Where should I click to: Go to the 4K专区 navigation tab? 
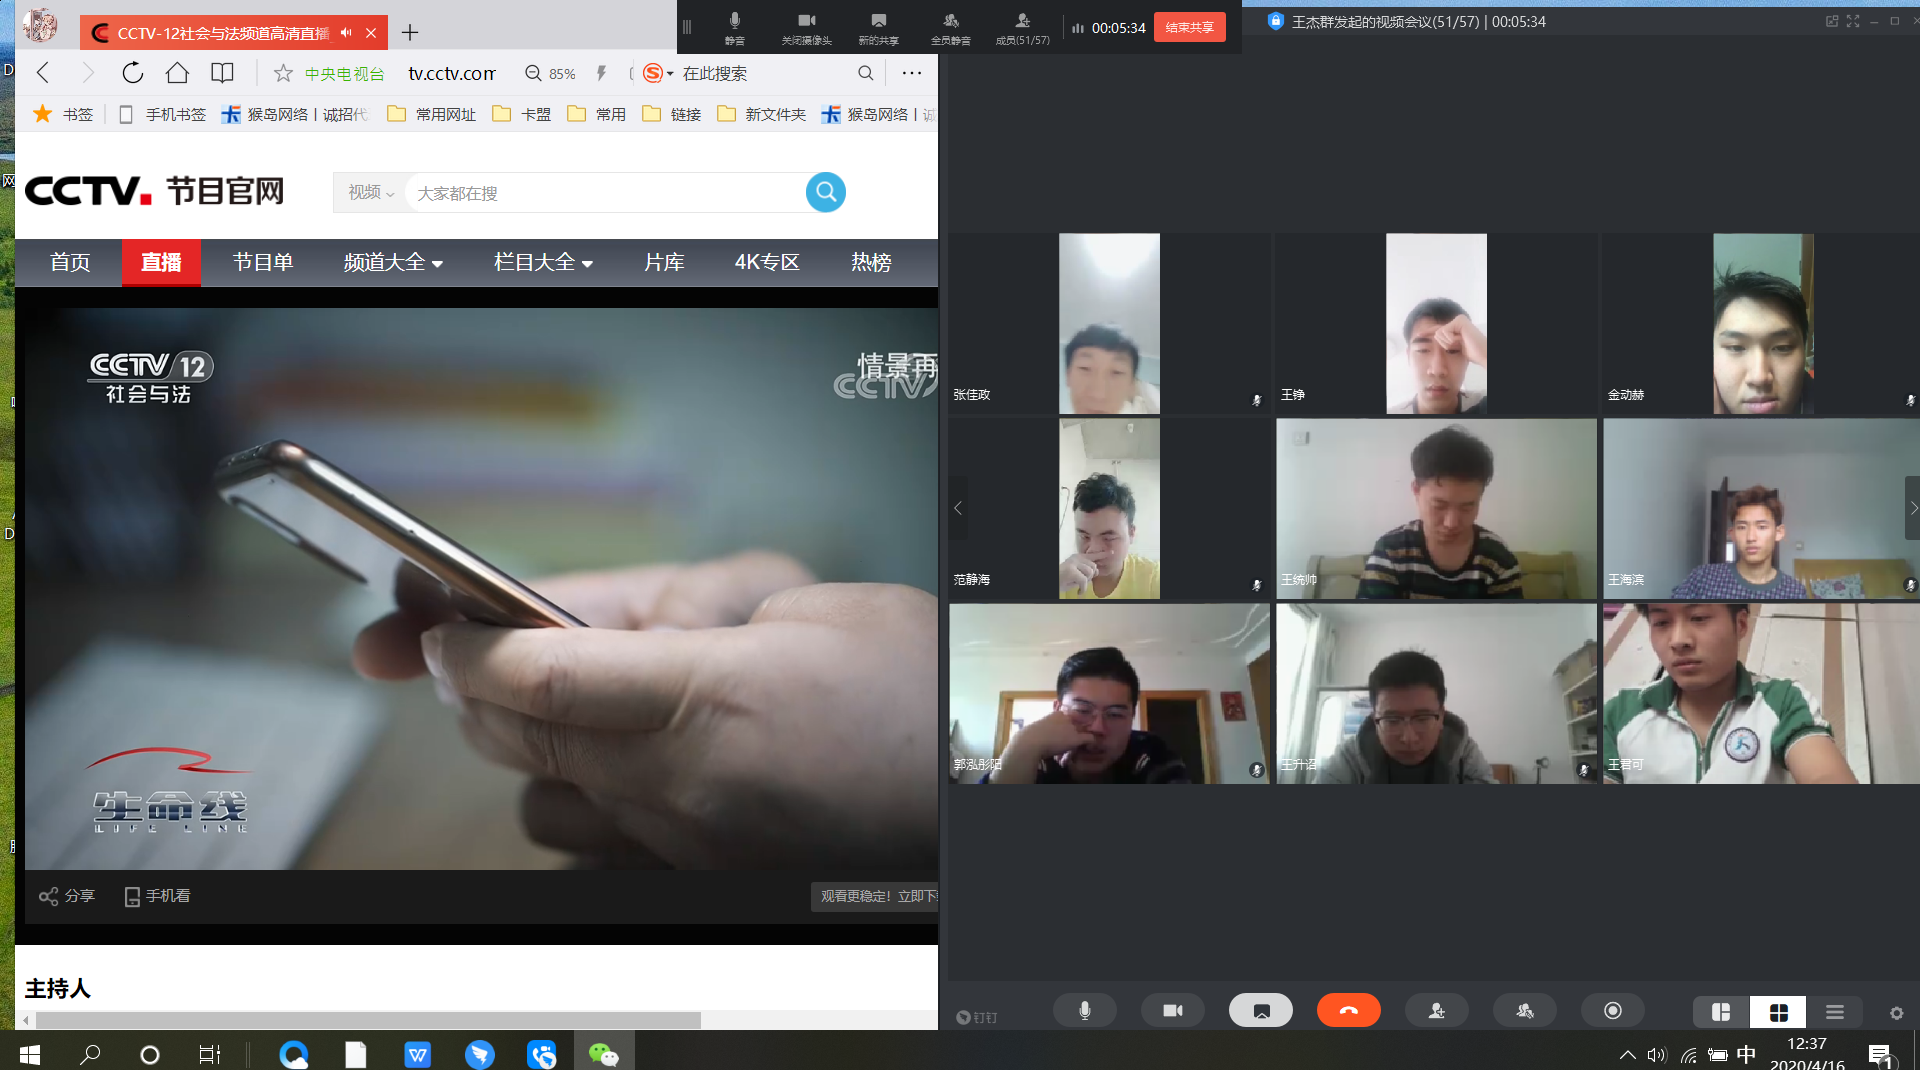(766, 263)
